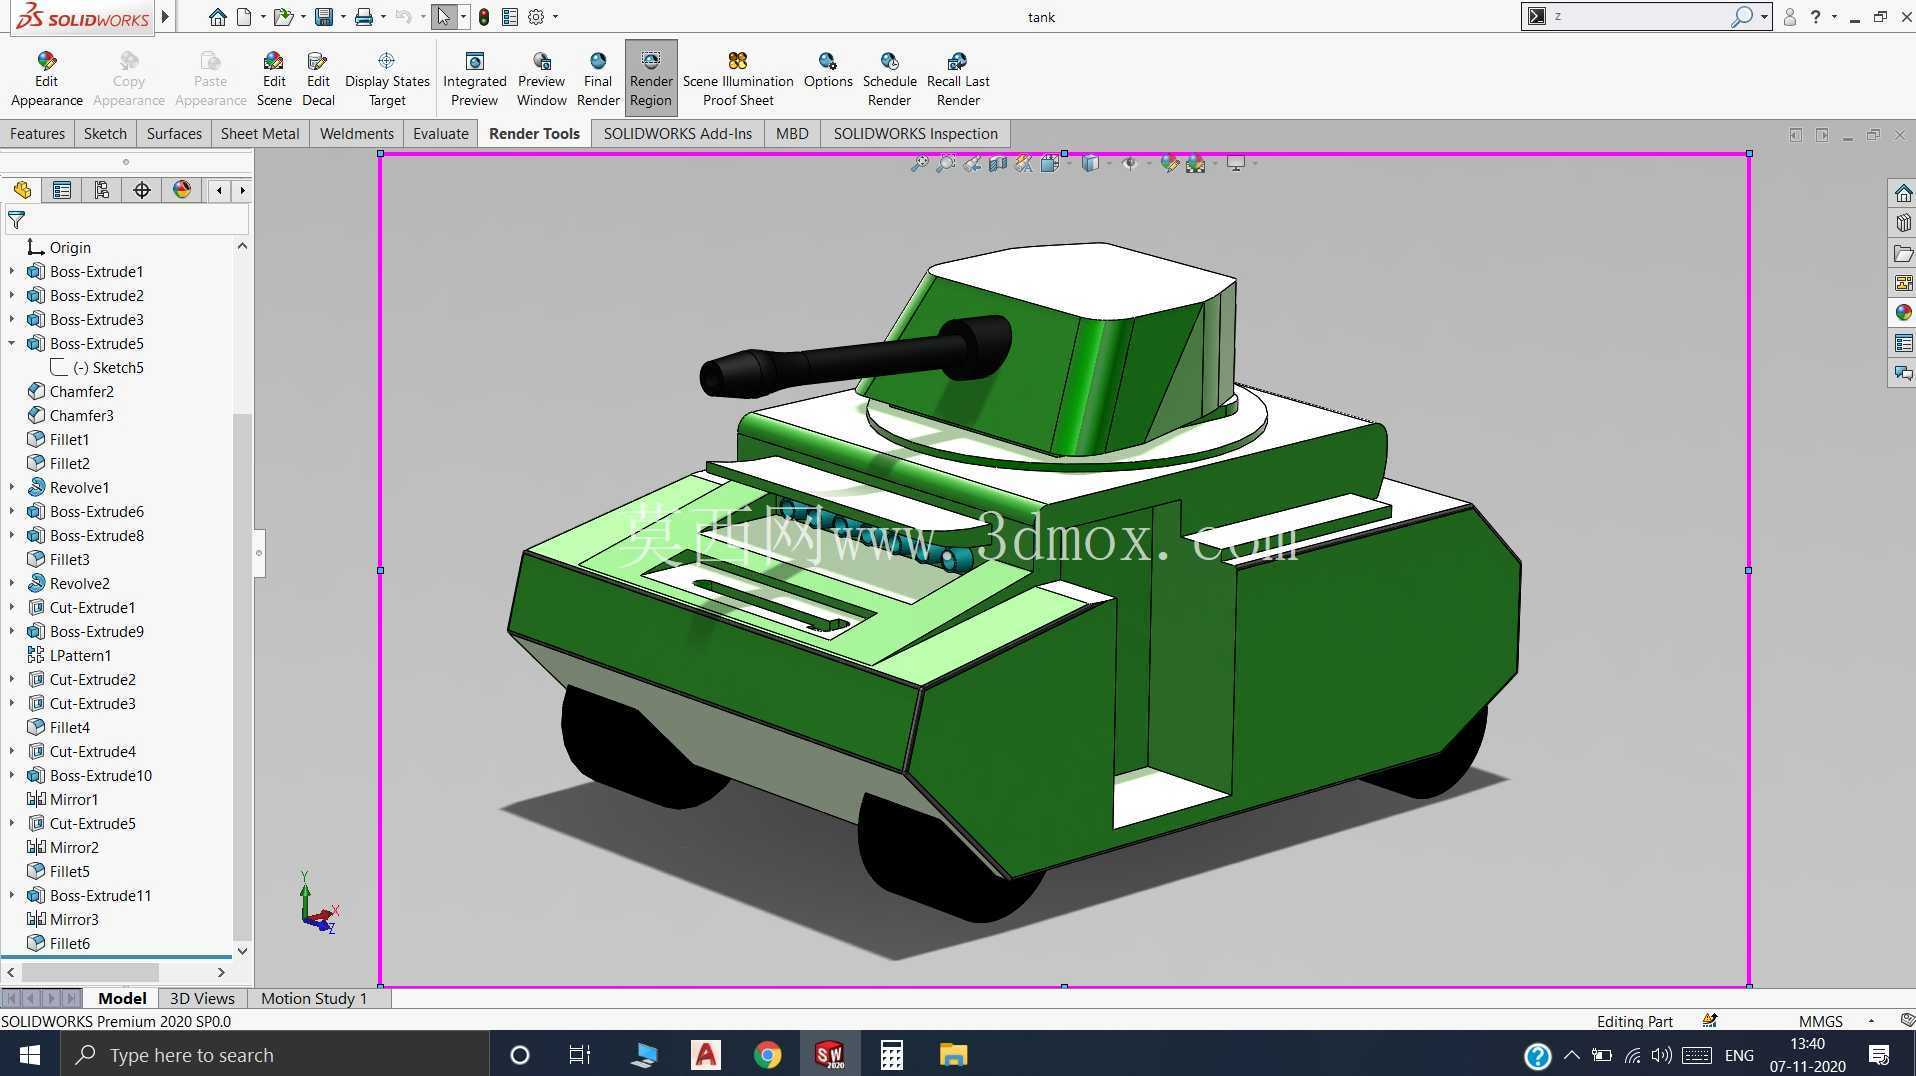Switch to the Sketch tab
The height and width of the screenshot is (1076, 1916).
[x=105, y=133]
